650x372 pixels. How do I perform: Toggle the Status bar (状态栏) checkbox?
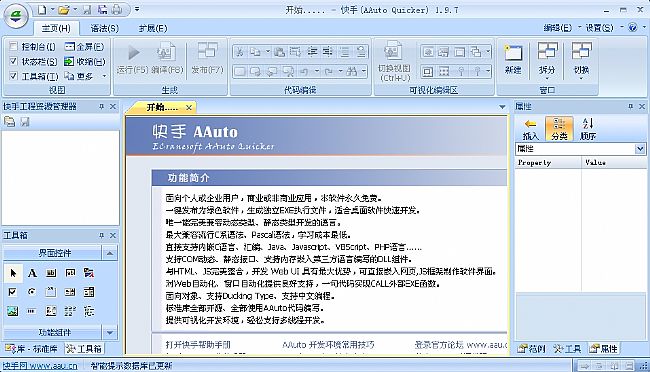pos(14,61)
